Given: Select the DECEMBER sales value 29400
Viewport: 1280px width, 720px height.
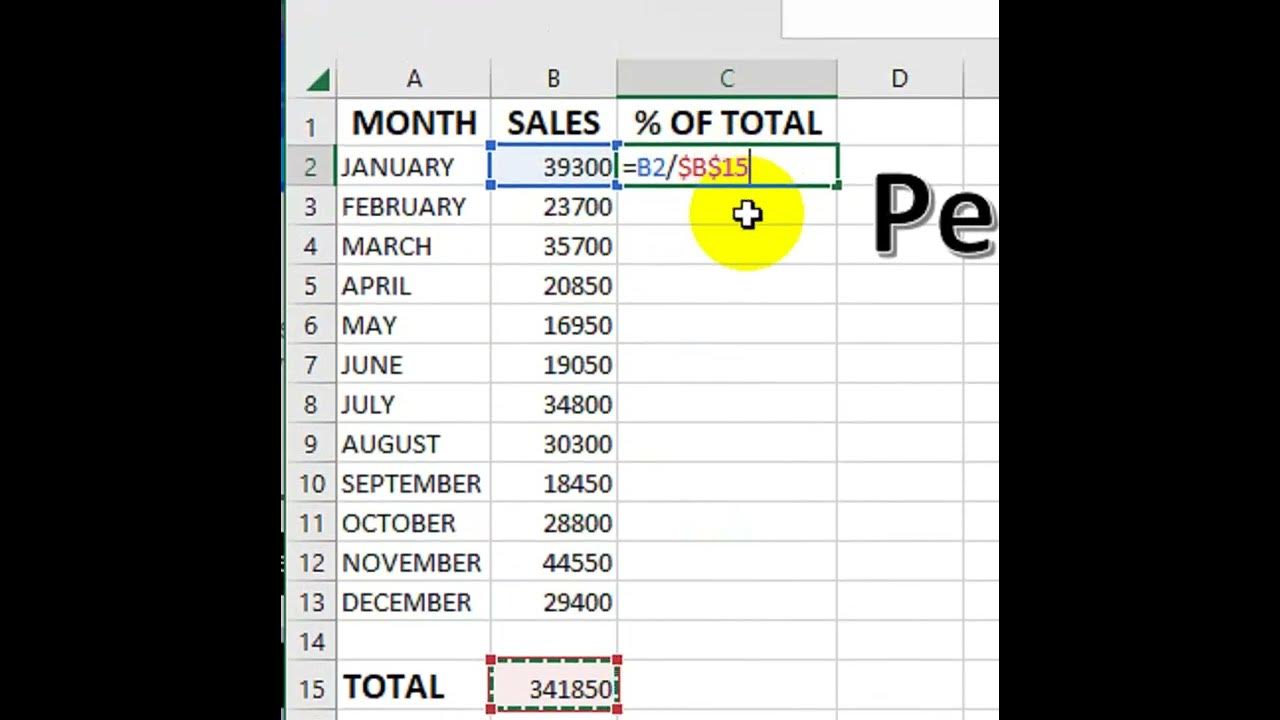Looking at the screenshot, I should point(554,603).
